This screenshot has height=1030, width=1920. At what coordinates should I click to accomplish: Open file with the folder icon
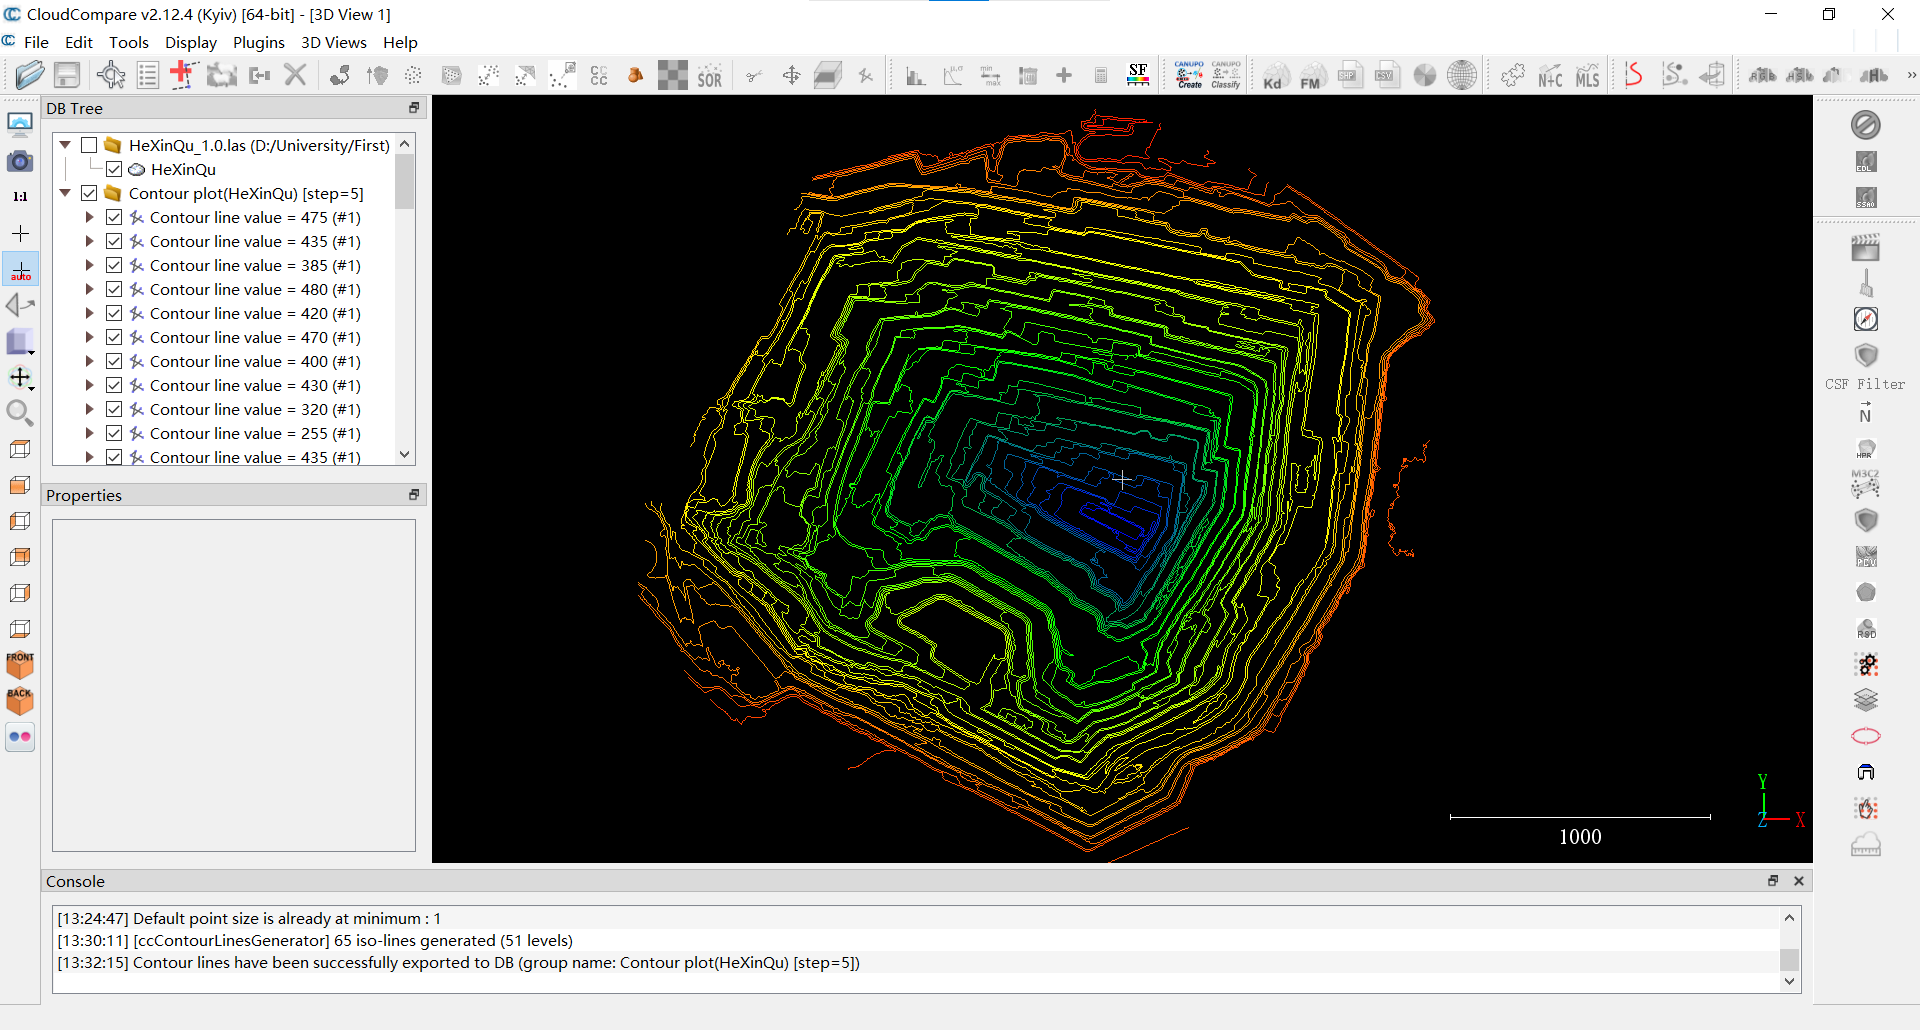(x=30, y=75)
